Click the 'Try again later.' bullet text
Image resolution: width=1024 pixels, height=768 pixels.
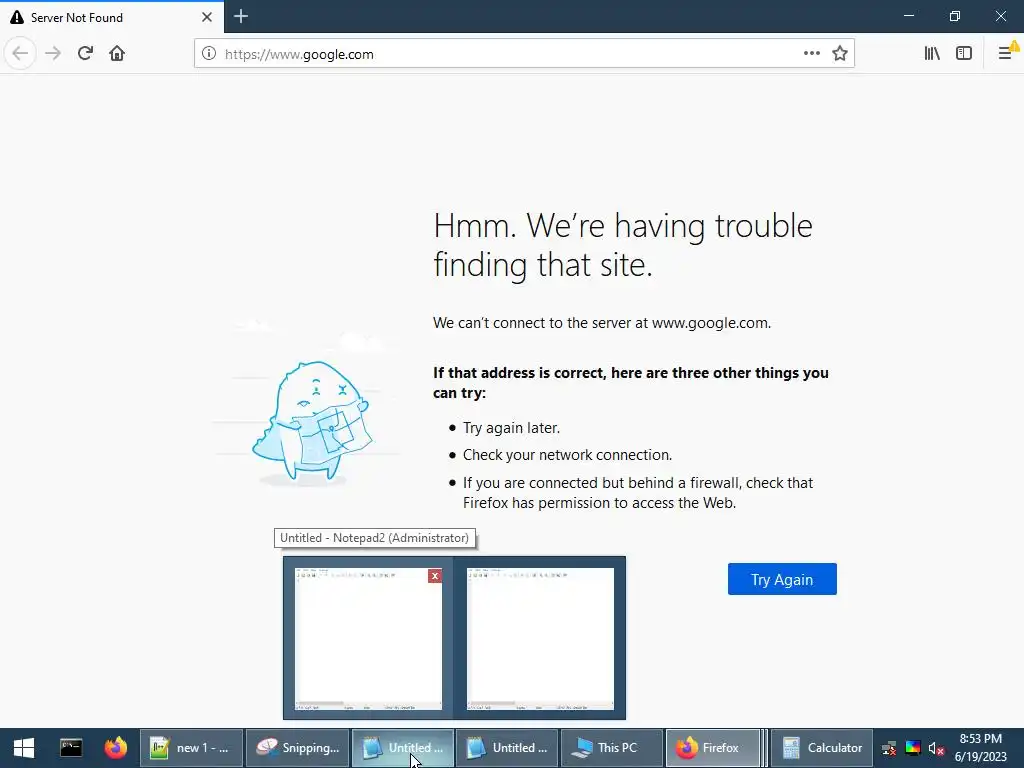[x=511, y=428]
